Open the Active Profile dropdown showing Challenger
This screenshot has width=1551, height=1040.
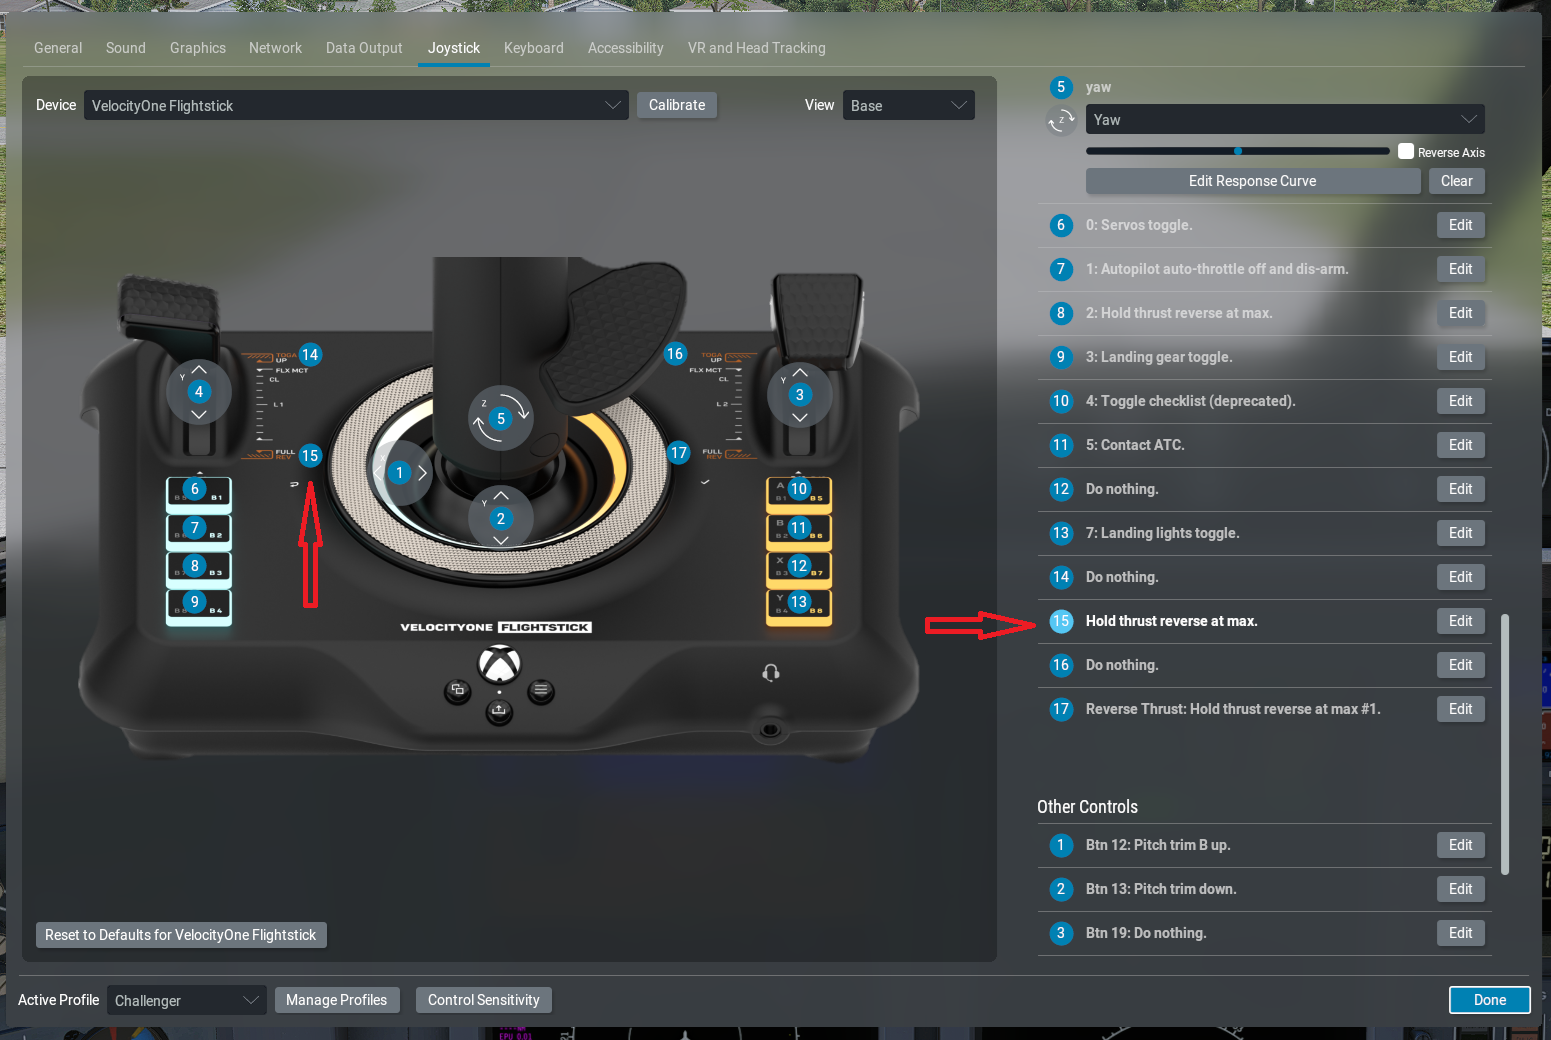pos(186,1001)
